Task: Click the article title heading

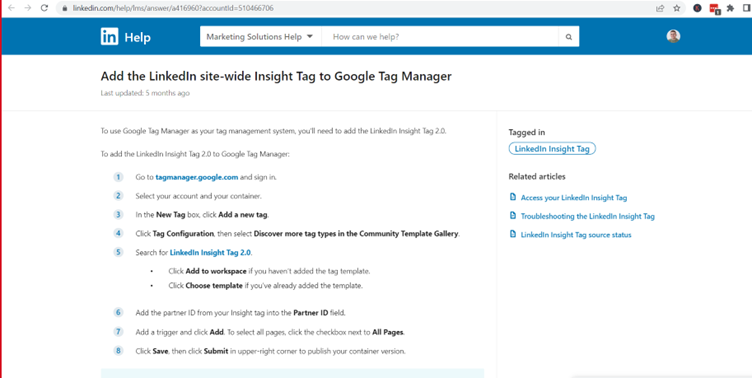Action: (x=276, y=76)
